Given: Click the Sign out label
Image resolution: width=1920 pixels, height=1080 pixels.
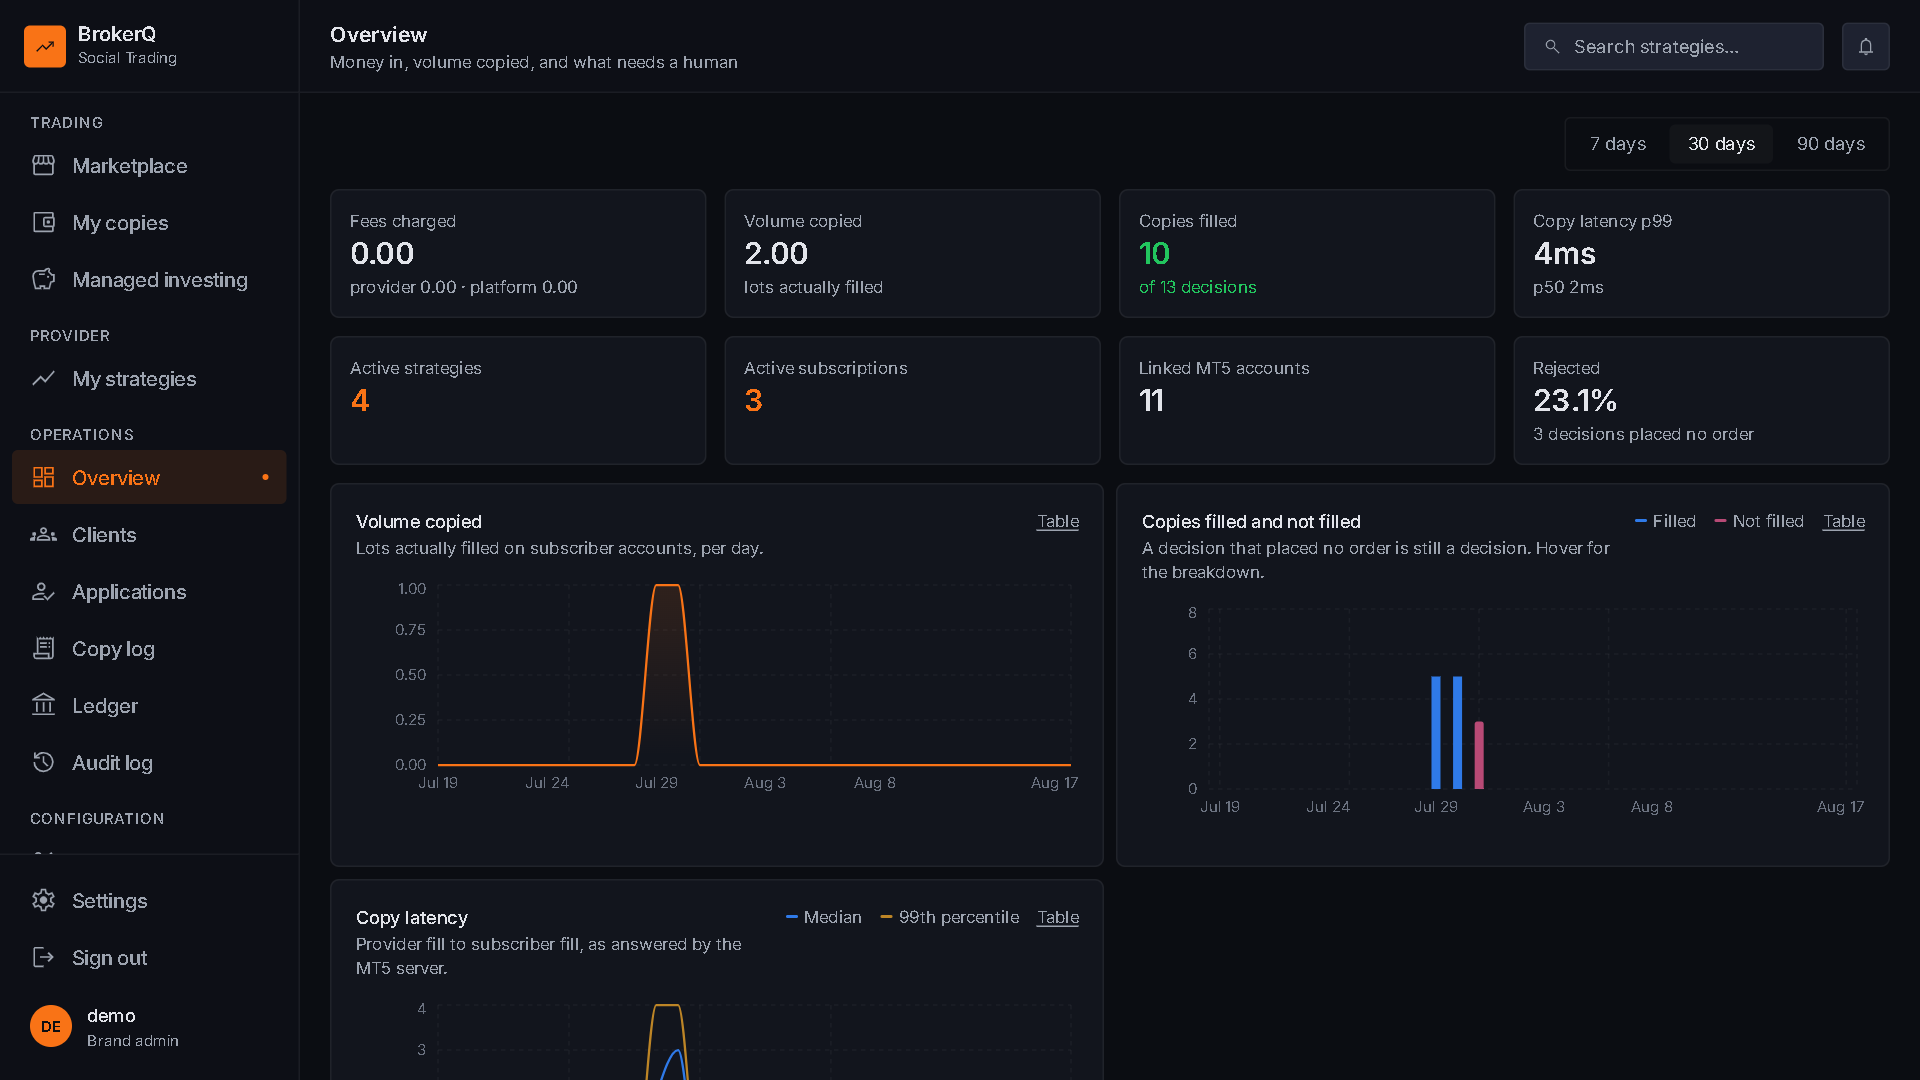Looking at the screenshot, I should (109, 957).
